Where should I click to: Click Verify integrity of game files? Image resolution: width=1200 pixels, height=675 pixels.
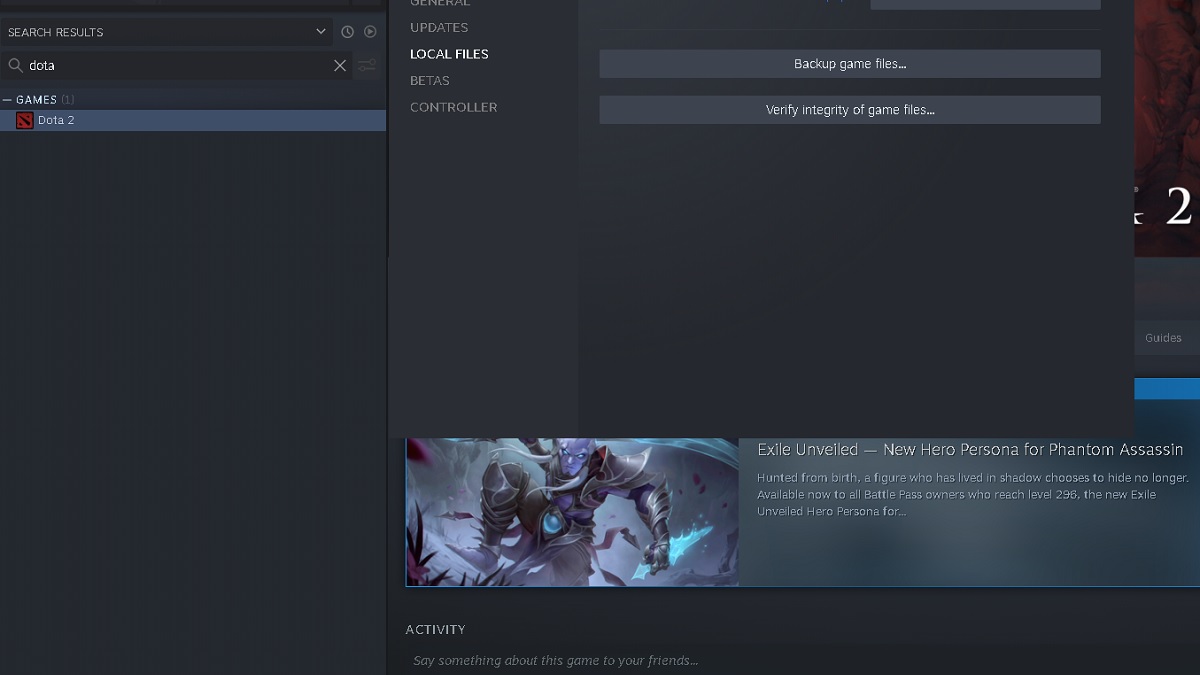pyautogui.click(x=849, y=110)
